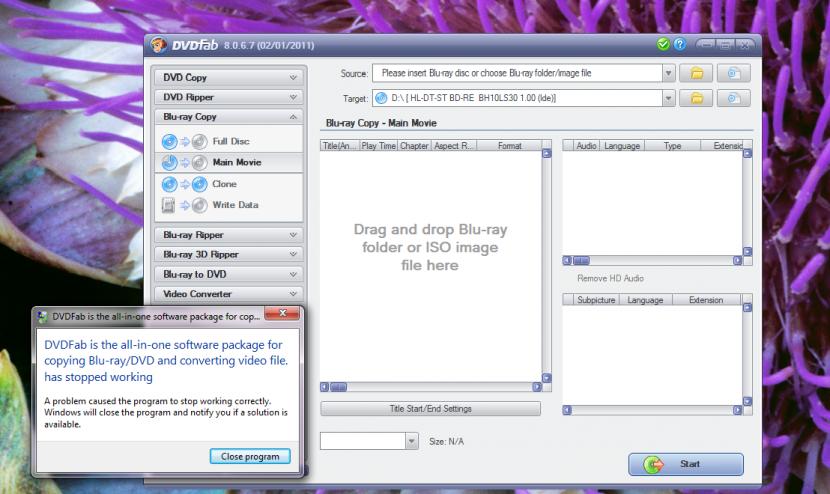Click subpicture list Language column header

point(645,300)
